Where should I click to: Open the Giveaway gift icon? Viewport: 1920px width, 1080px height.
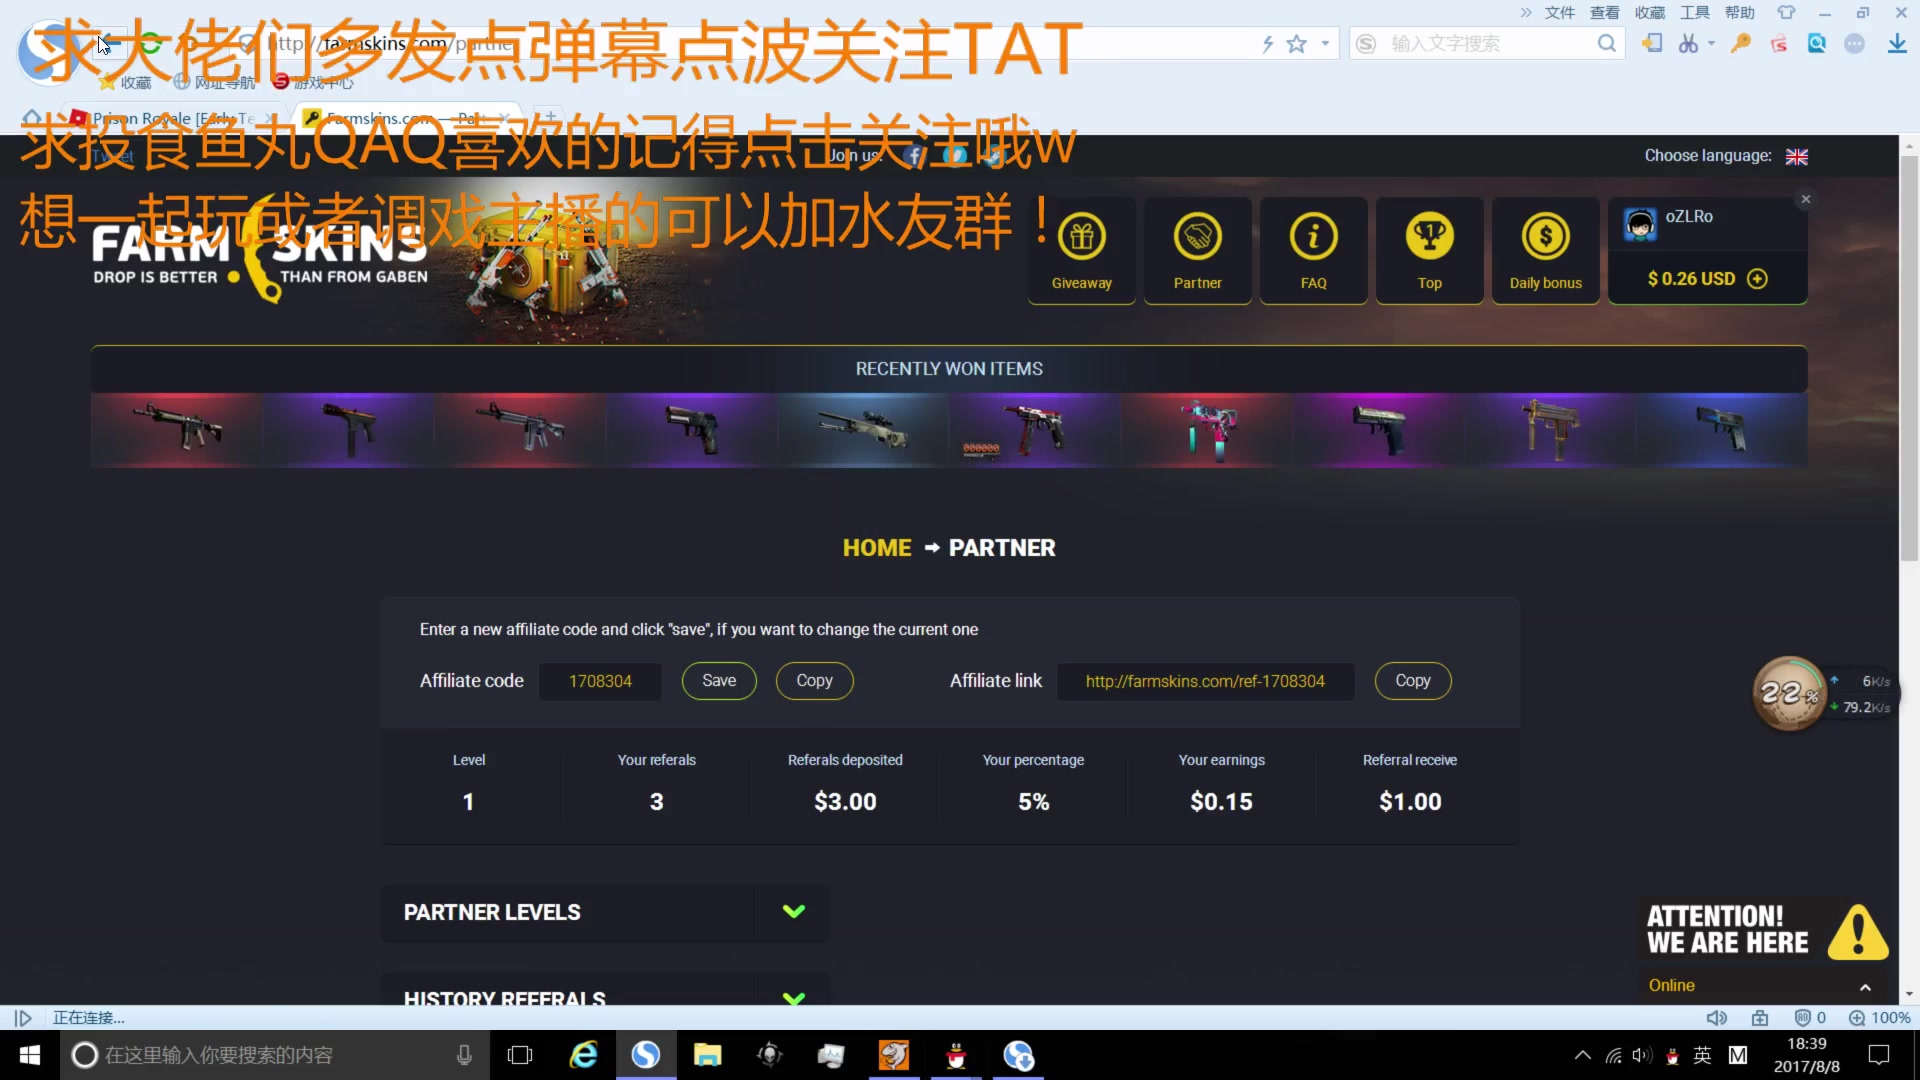pyautogui.click(x=1081, y=250)
